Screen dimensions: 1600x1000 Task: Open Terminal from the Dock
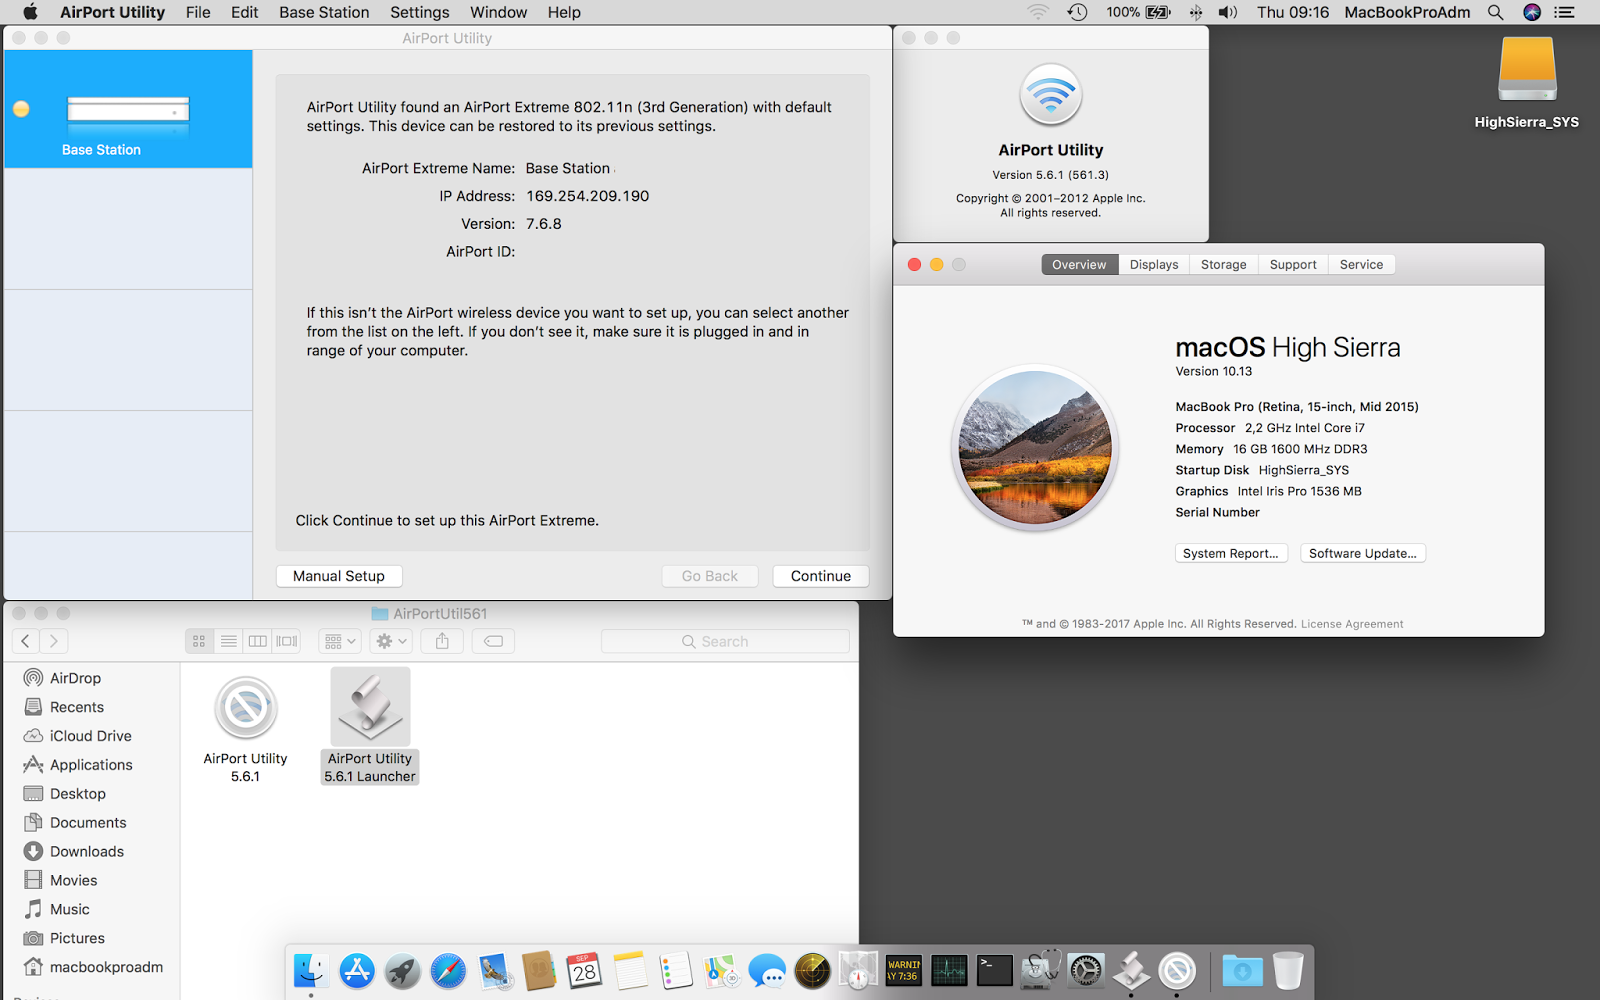pyautogui.click(x=994, y=970)
